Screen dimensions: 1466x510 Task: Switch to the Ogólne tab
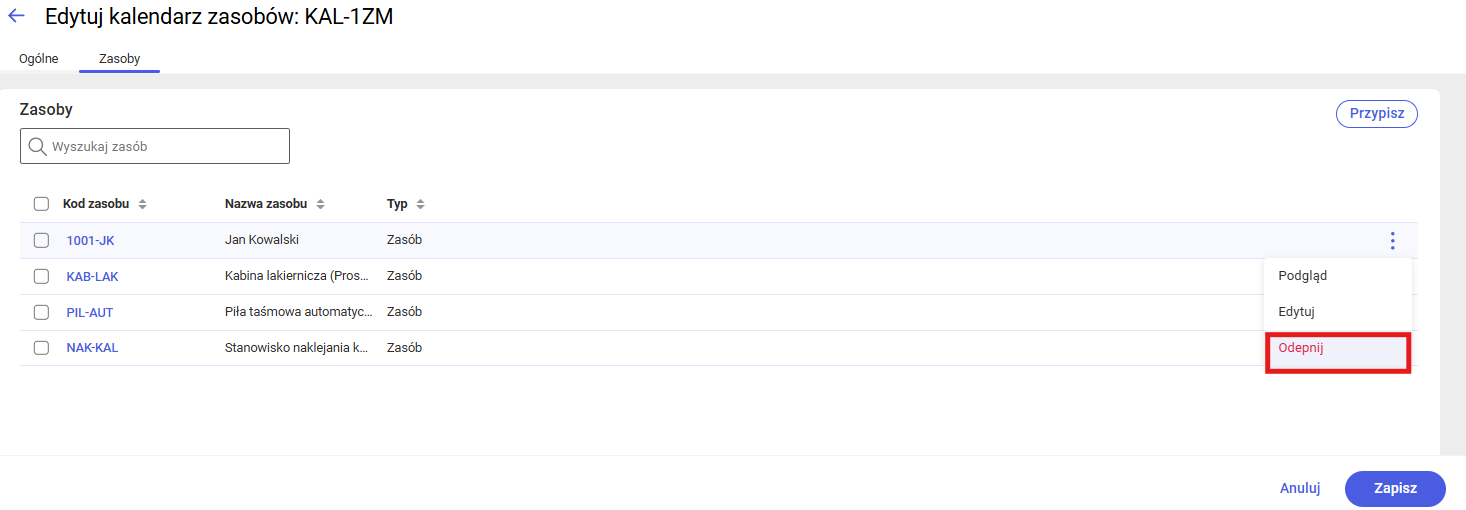coord(39,59)
